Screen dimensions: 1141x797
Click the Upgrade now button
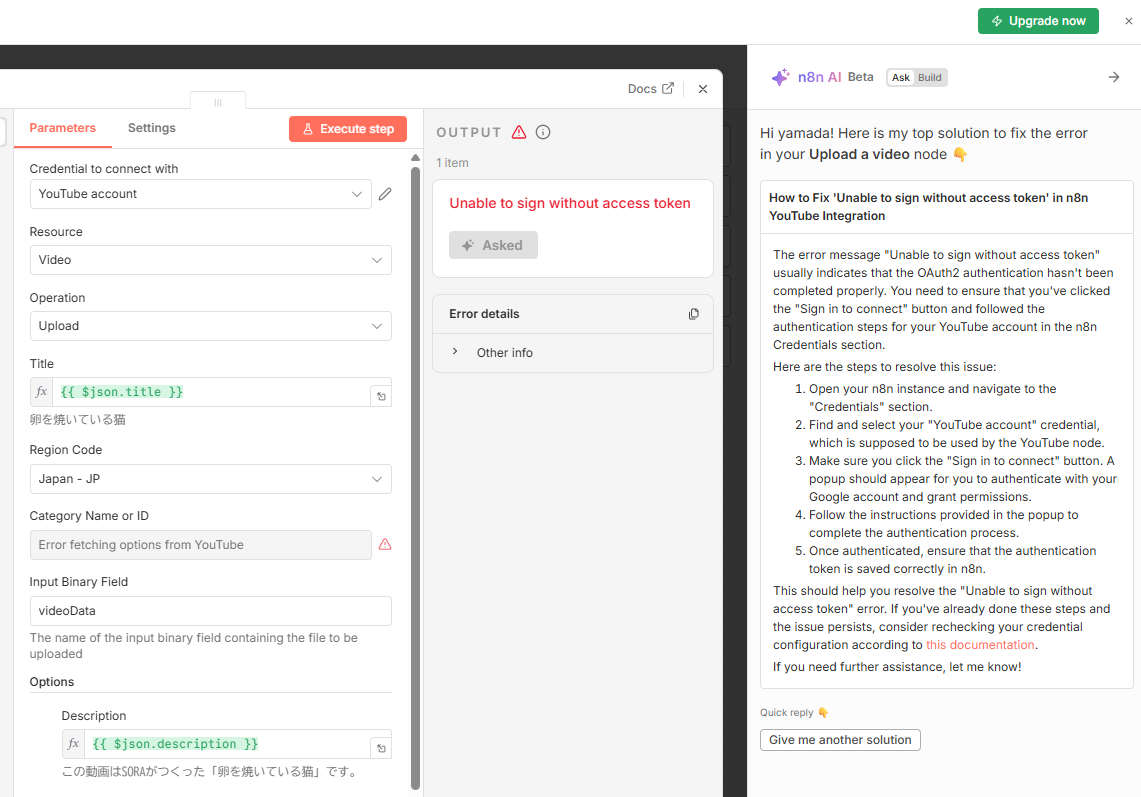tap(1038, 21)
